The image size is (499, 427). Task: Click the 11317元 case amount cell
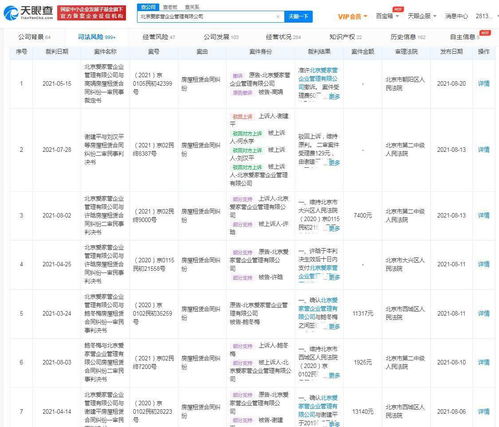(x=363, y=314)
